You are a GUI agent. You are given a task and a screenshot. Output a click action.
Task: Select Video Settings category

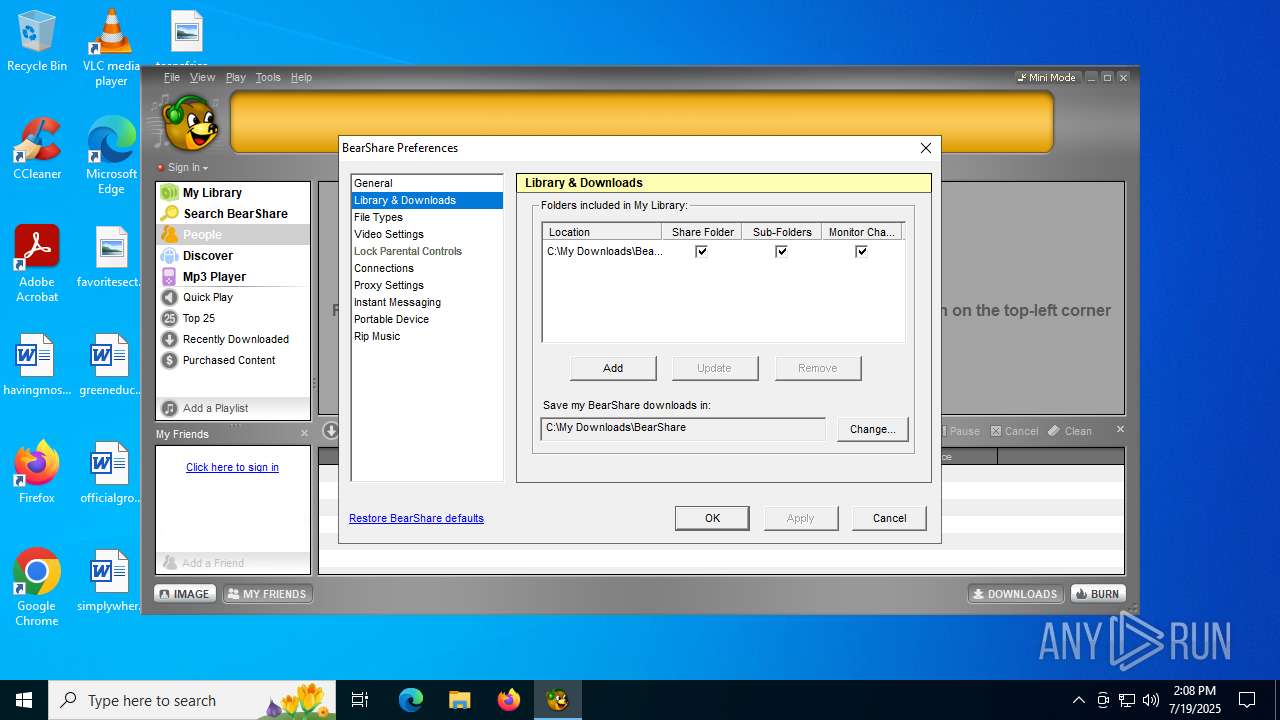pos(427,234)
